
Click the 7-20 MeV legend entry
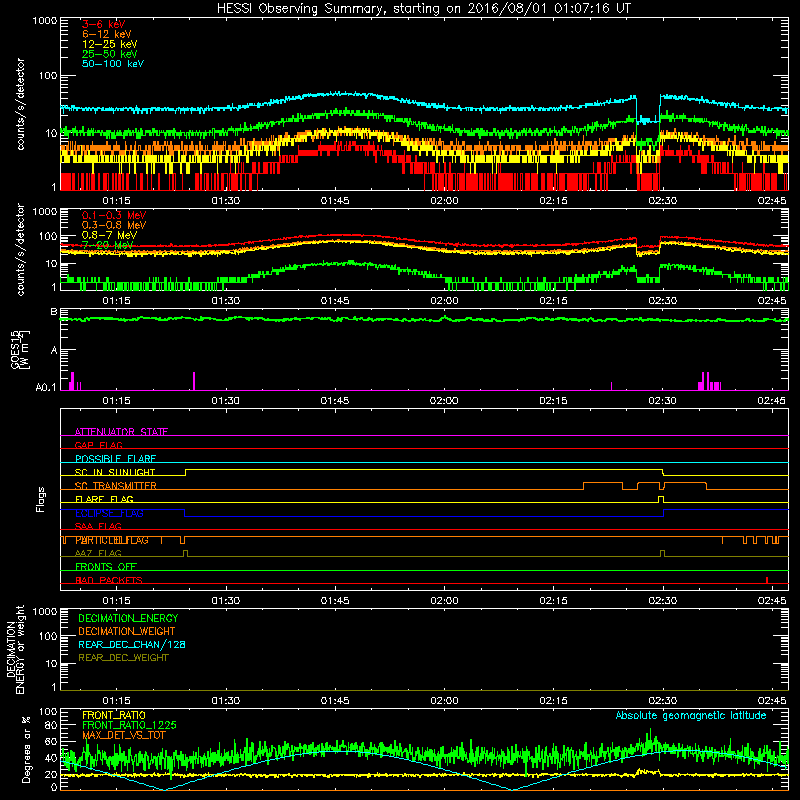107,245
